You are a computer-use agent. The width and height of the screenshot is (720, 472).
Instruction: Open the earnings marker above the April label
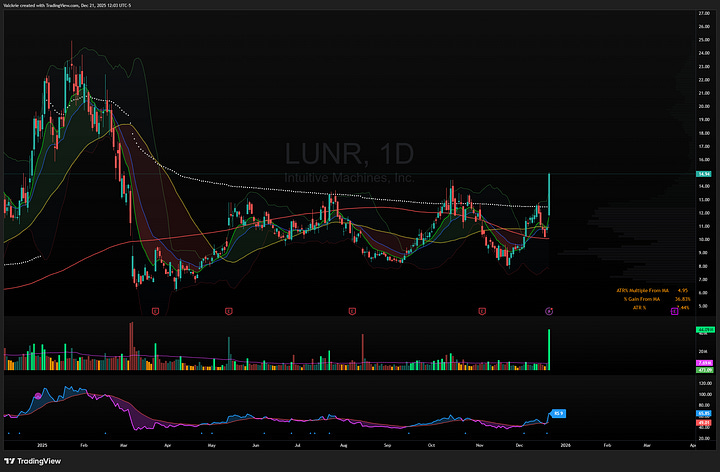click(x=155, y=311)
